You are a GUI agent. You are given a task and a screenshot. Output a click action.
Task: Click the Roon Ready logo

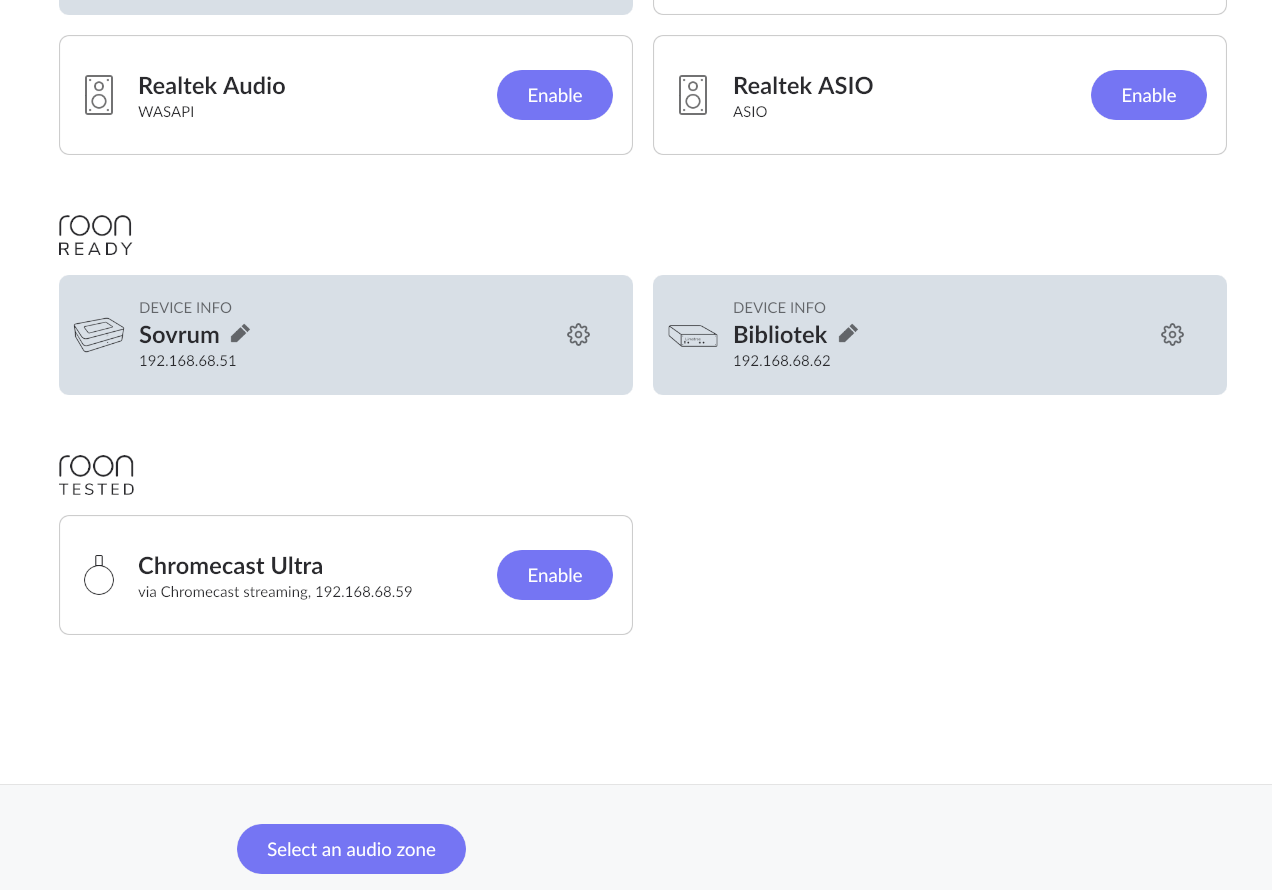pyautogui.click(x=96, y=235)
